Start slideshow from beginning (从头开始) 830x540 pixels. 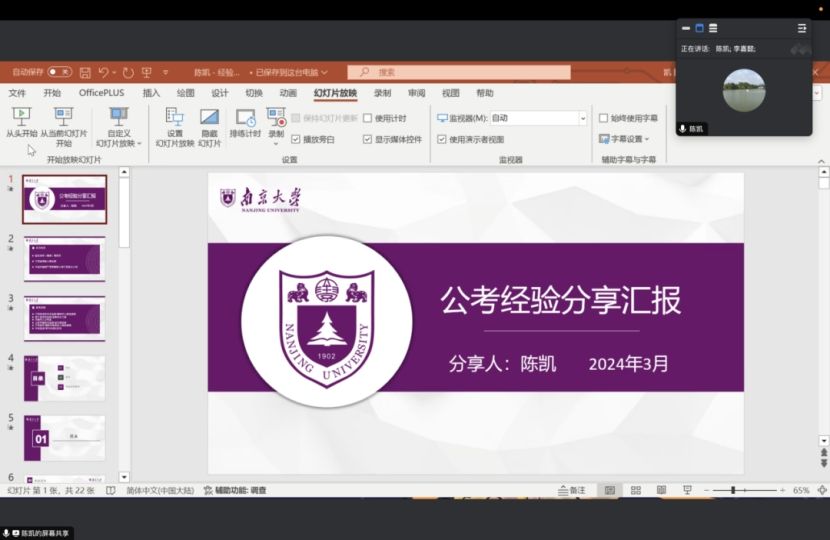point(21,123)
